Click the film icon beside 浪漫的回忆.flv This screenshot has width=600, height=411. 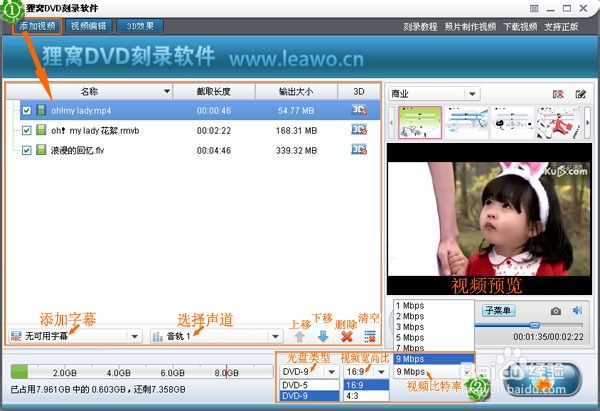tap(41, 150)
